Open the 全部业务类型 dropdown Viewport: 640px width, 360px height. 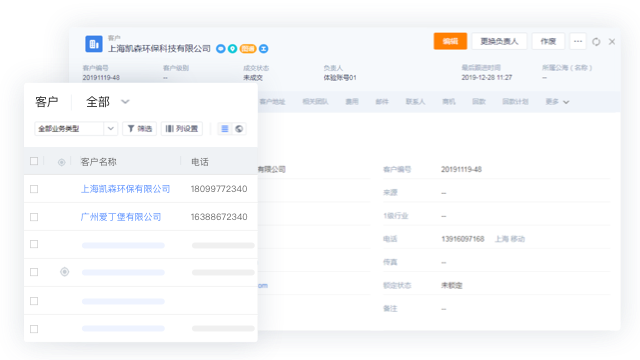[x=76, y=129]
